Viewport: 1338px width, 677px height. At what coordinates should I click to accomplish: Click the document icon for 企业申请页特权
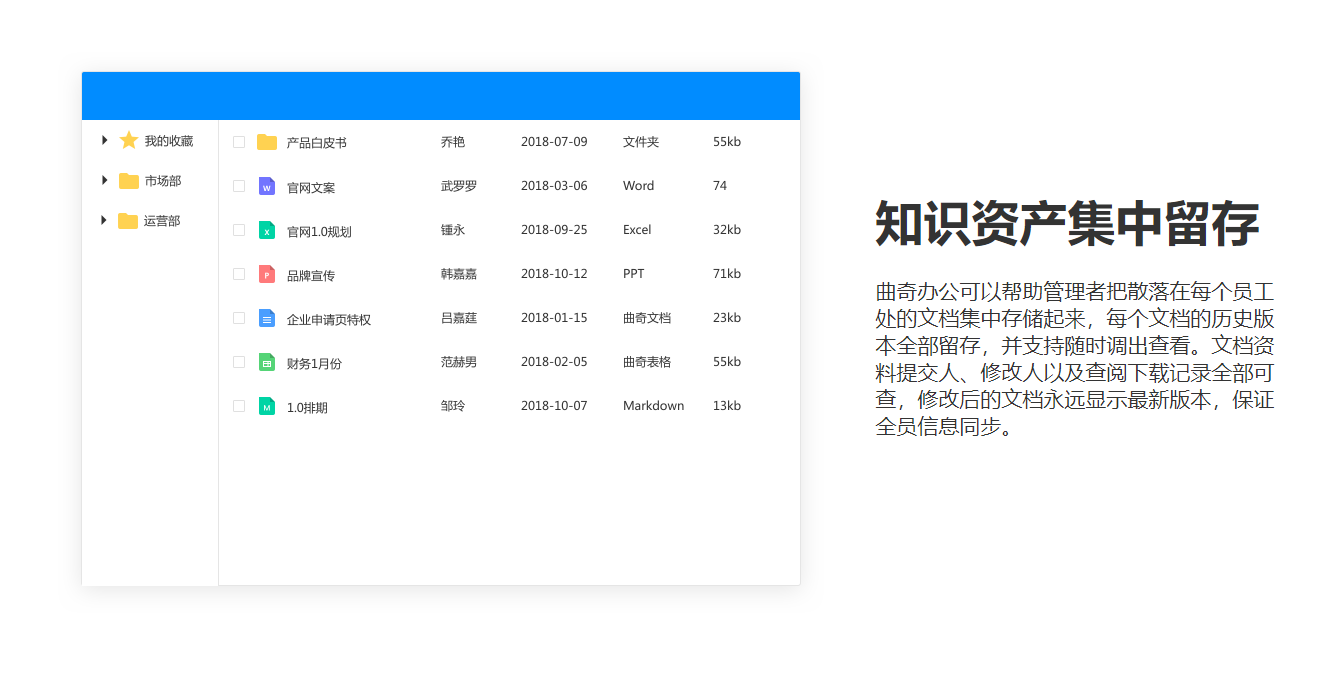click(x=267, y=318)
